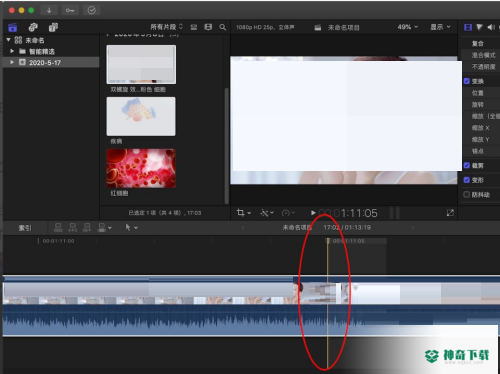Click the playhead at 00:01:11:05
Image resolution: width=500 pixels, height=374 pixels.
[328, 241]
